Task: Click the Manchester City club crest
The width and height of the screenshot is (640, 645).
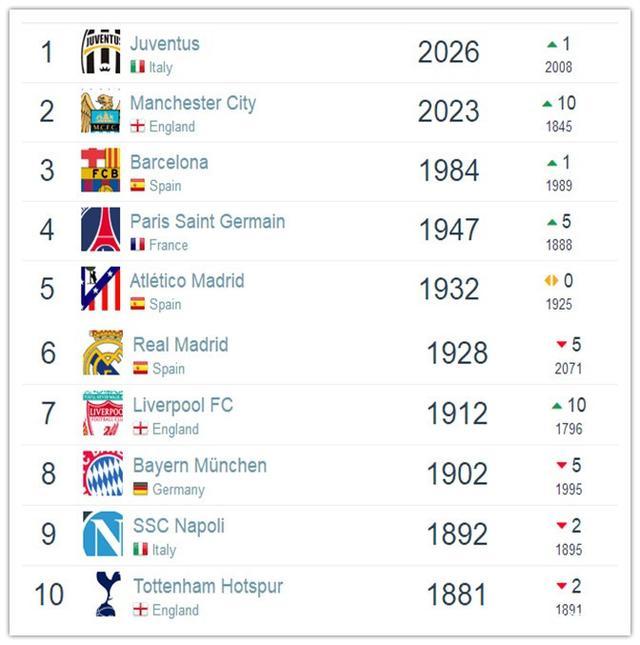Action: coord(101,111)
